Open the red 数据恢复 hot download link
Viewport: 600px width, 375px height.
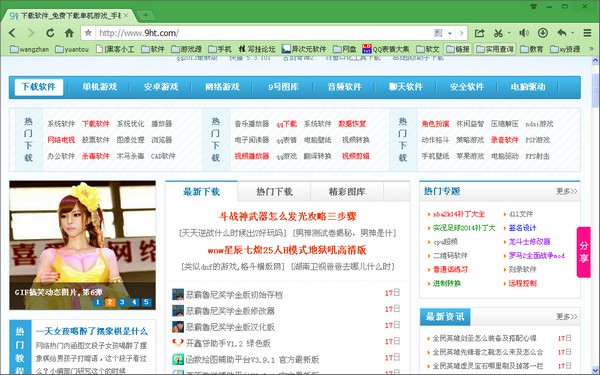coord(352,124)
